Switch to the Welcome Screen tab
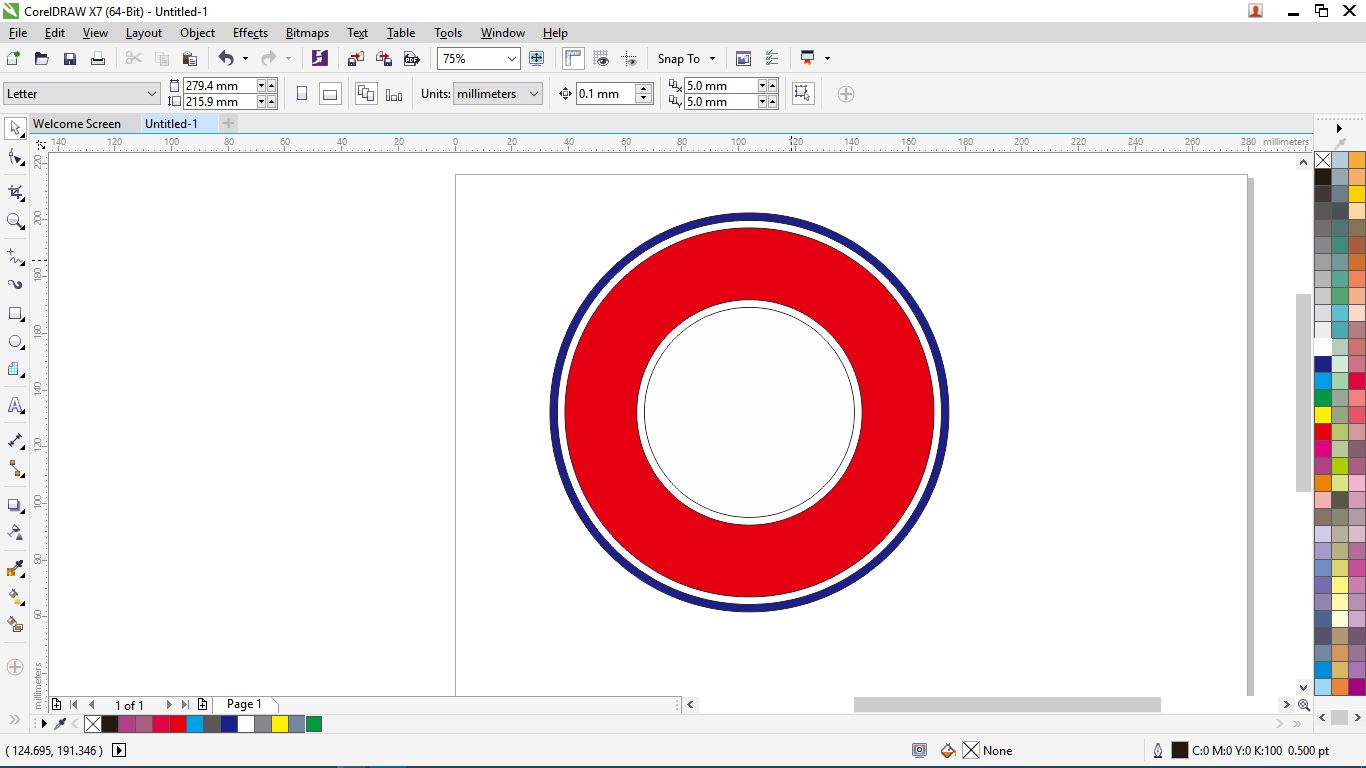The image size is (1366, 768). [77, 124]
